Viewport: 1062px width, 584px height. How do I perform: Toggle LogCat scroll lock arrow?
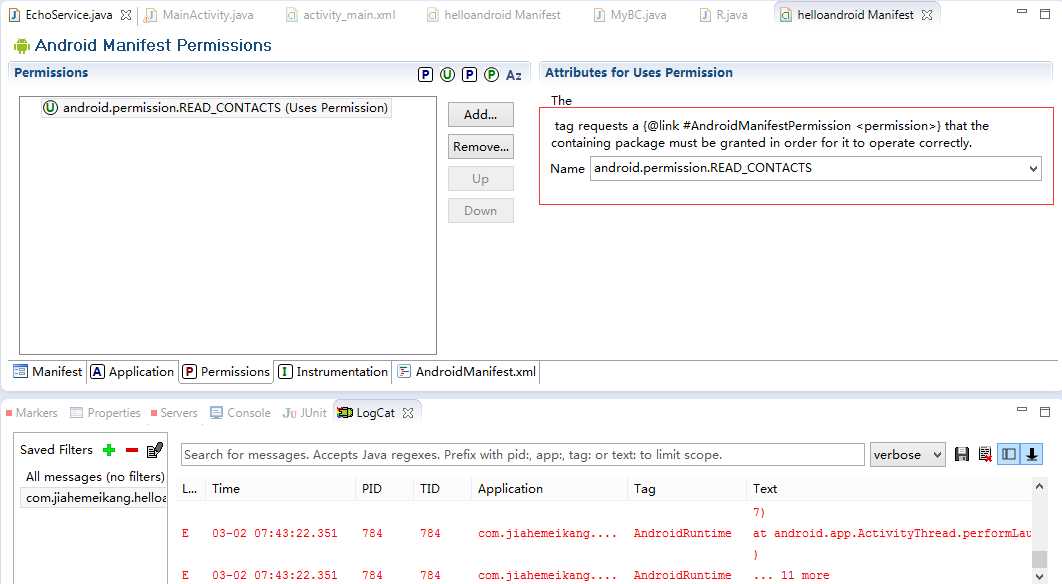(x=1032, y=455)
